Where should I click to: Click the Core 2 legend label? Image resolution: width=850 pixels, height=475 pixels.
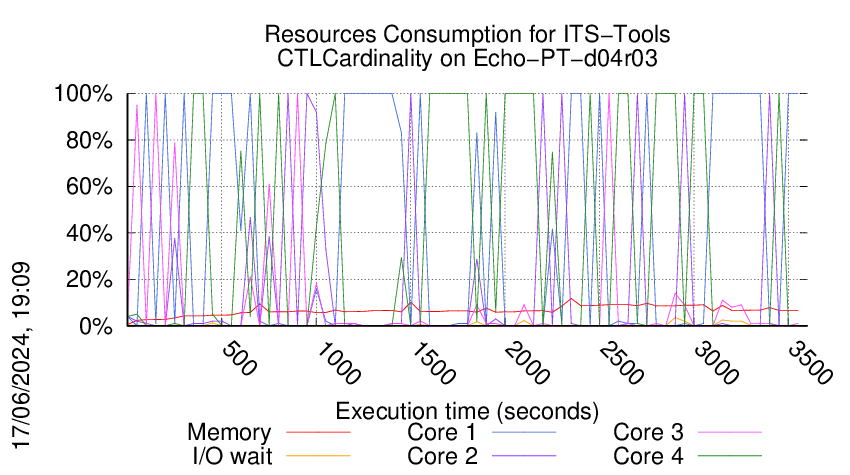click(442, 456)
